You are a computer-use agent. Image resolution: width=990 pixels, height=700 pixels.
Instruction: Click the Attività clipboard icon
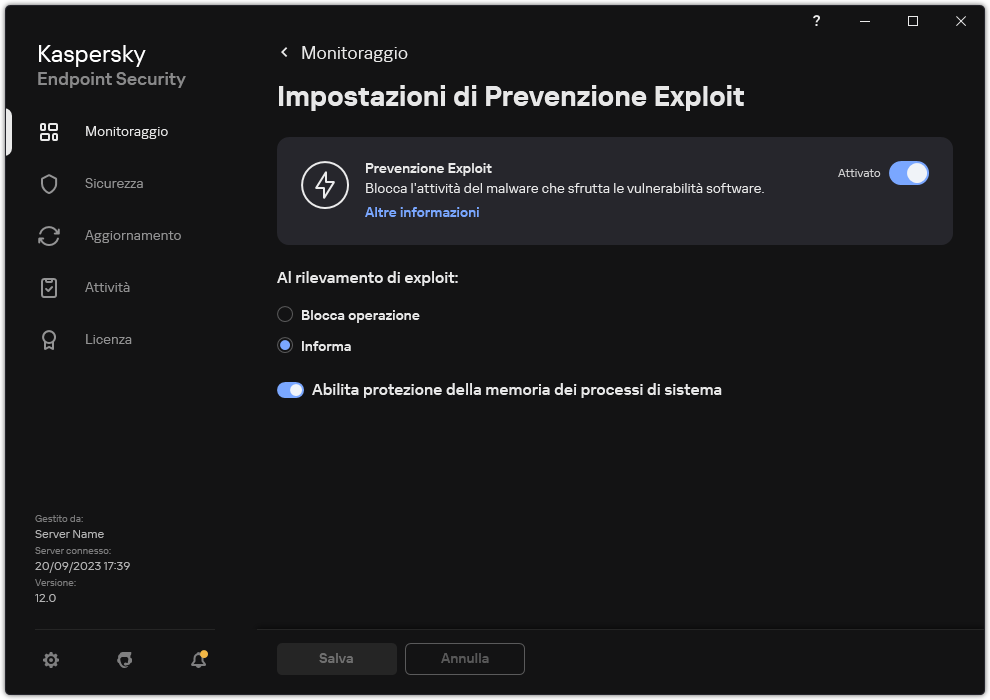pyautogui.click(x=49, y=287)
